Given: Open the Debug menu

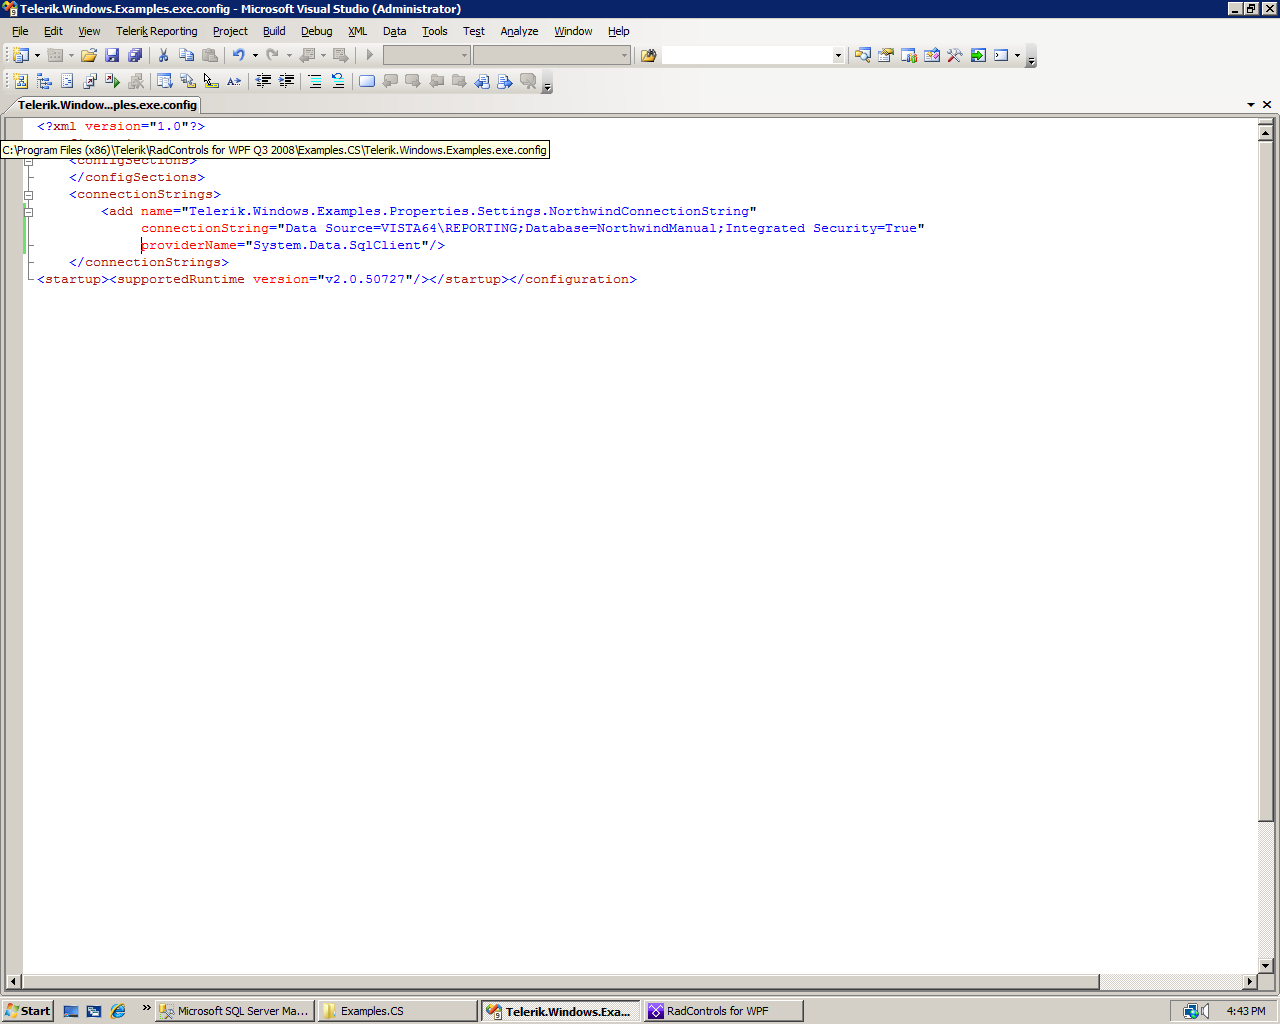Looking at the screenshot, I should point(317,31).
